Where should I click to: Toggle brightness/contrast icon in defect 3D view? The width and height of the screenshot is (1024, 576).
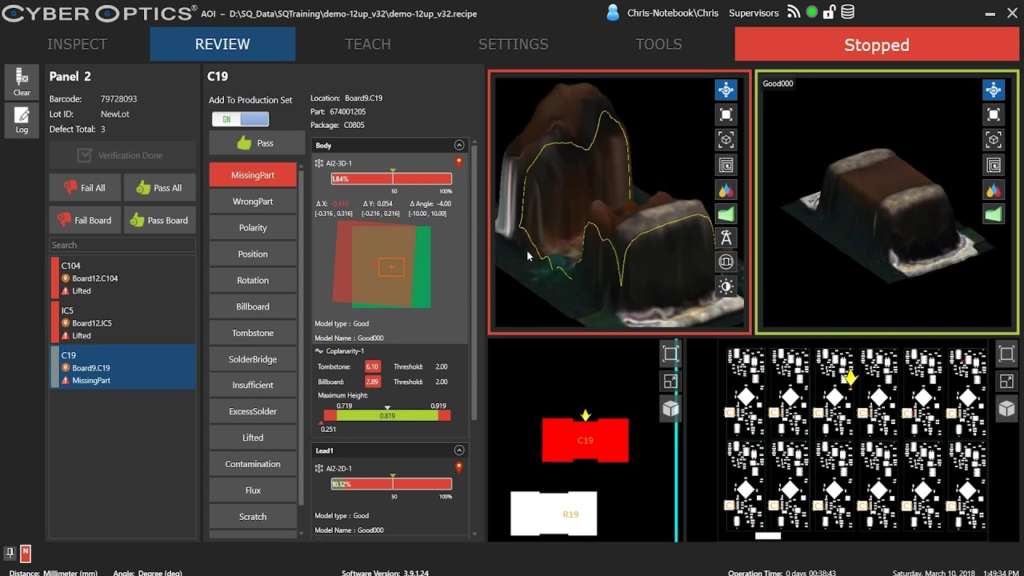[726, 286]
